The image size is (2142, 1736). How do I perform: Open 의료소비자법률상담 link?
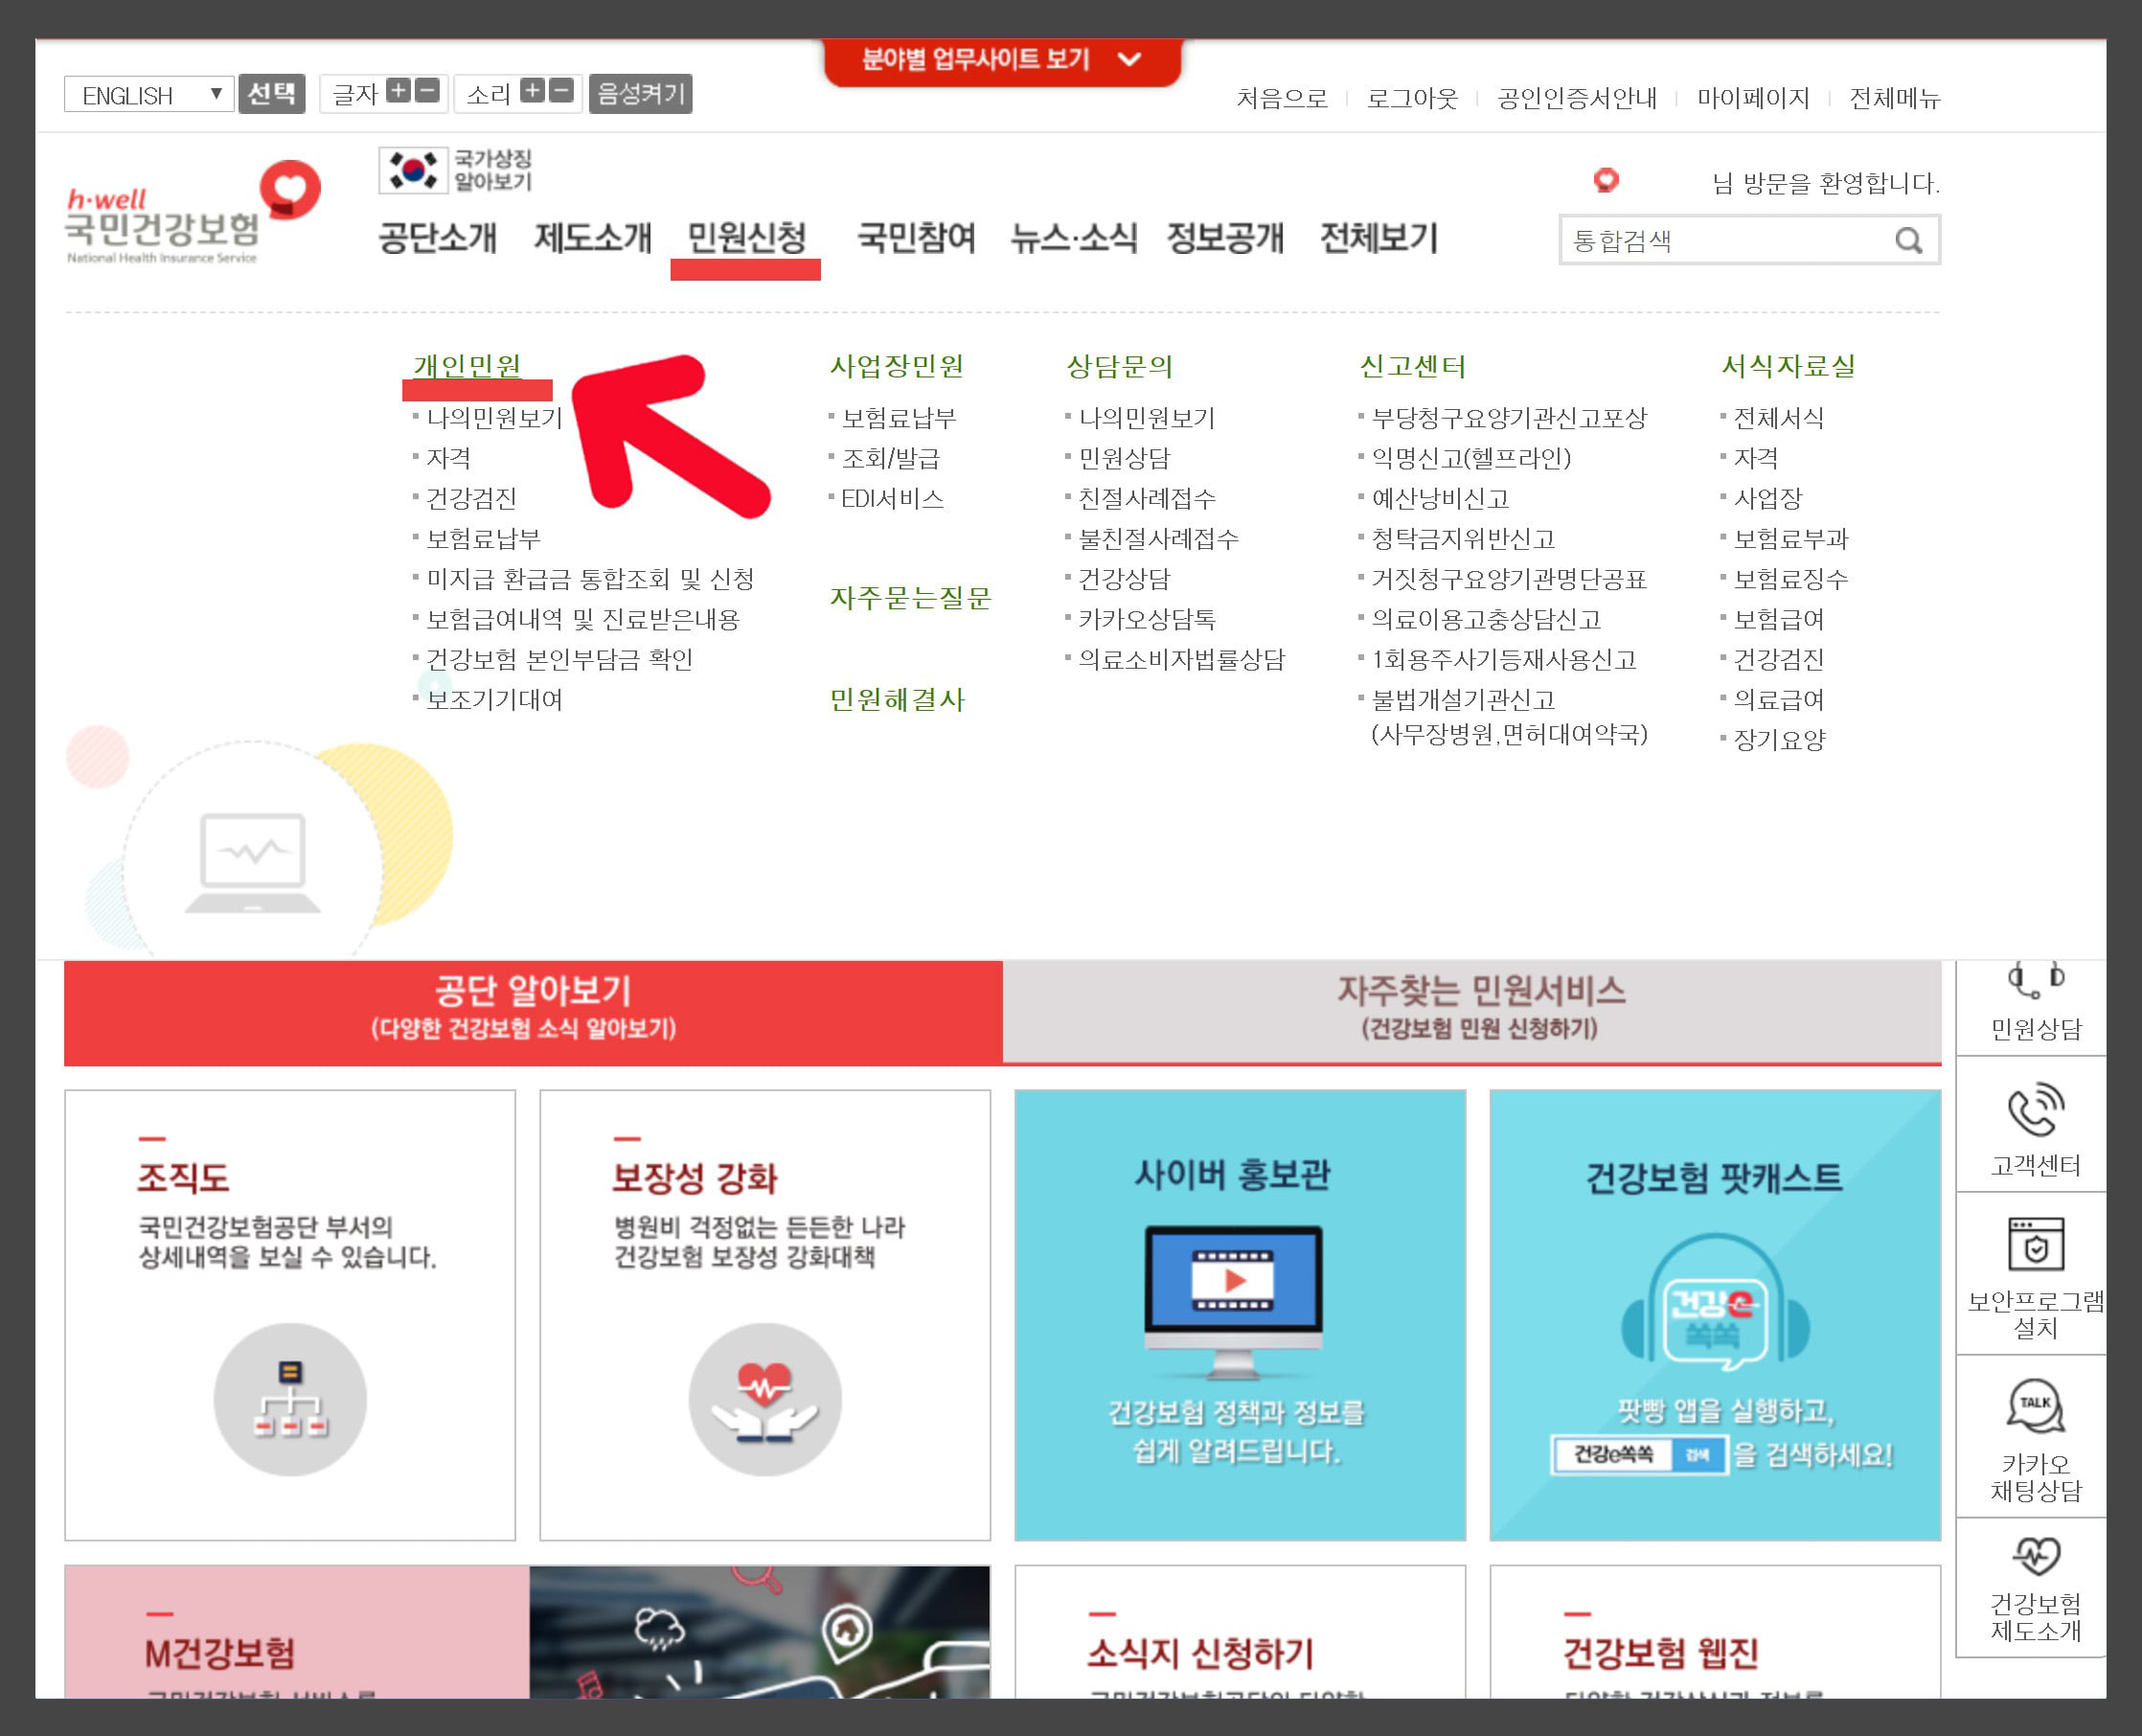(1181, 659)
